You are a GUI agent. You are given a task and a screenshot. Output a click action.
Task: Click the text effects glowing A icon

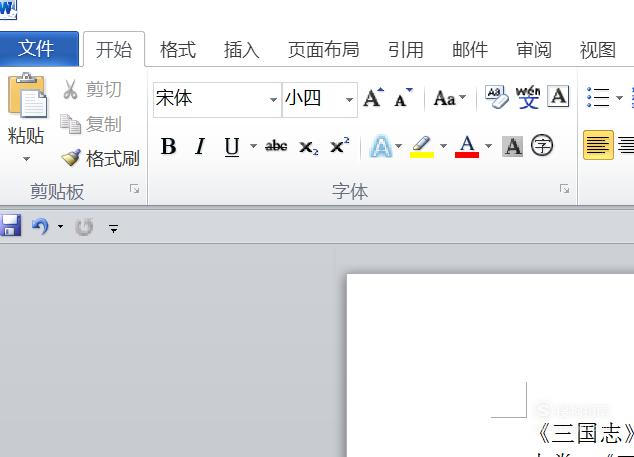point(380,146)
